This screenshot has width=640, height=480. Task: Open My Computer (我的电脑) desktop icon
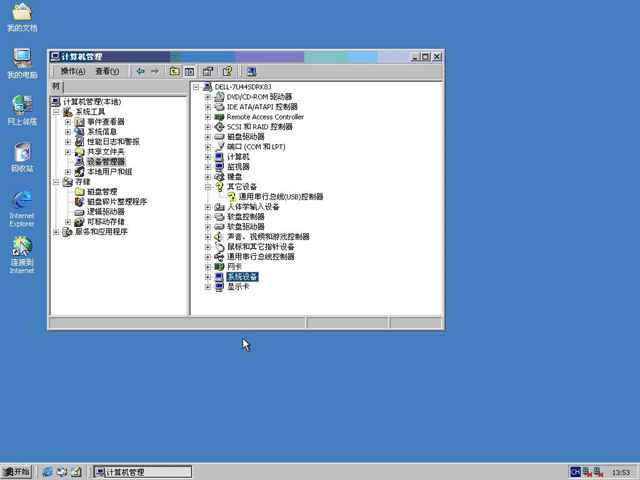coord(22,63)
